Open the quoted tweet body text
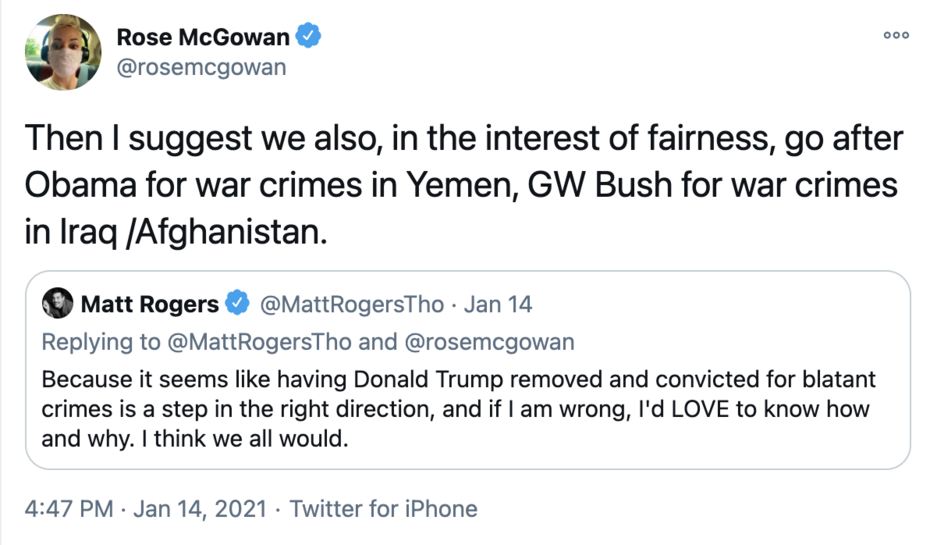Screen dimensions: 930x545 (x=455, y=409)
